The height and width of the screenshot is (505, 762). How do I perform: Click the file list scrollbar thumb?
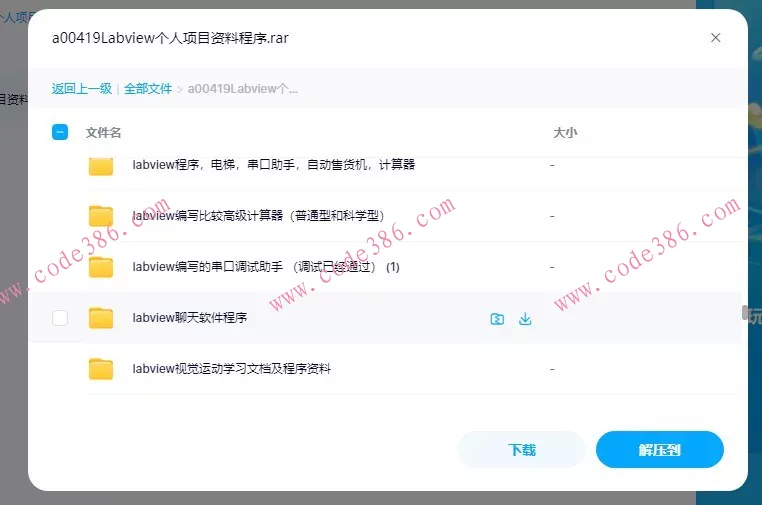[x=744, y=312]
